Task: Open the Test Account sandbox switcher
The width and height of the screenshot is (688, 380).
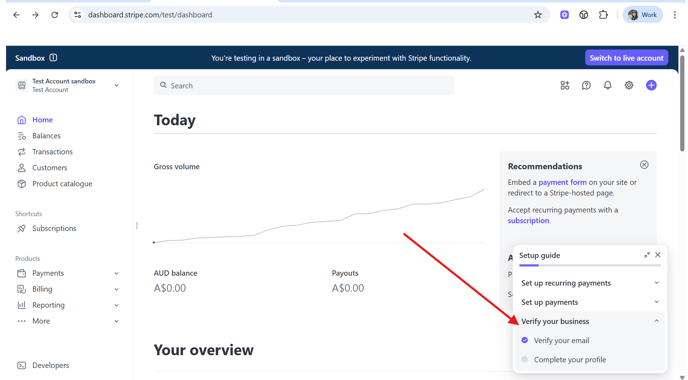Action: 67,85
